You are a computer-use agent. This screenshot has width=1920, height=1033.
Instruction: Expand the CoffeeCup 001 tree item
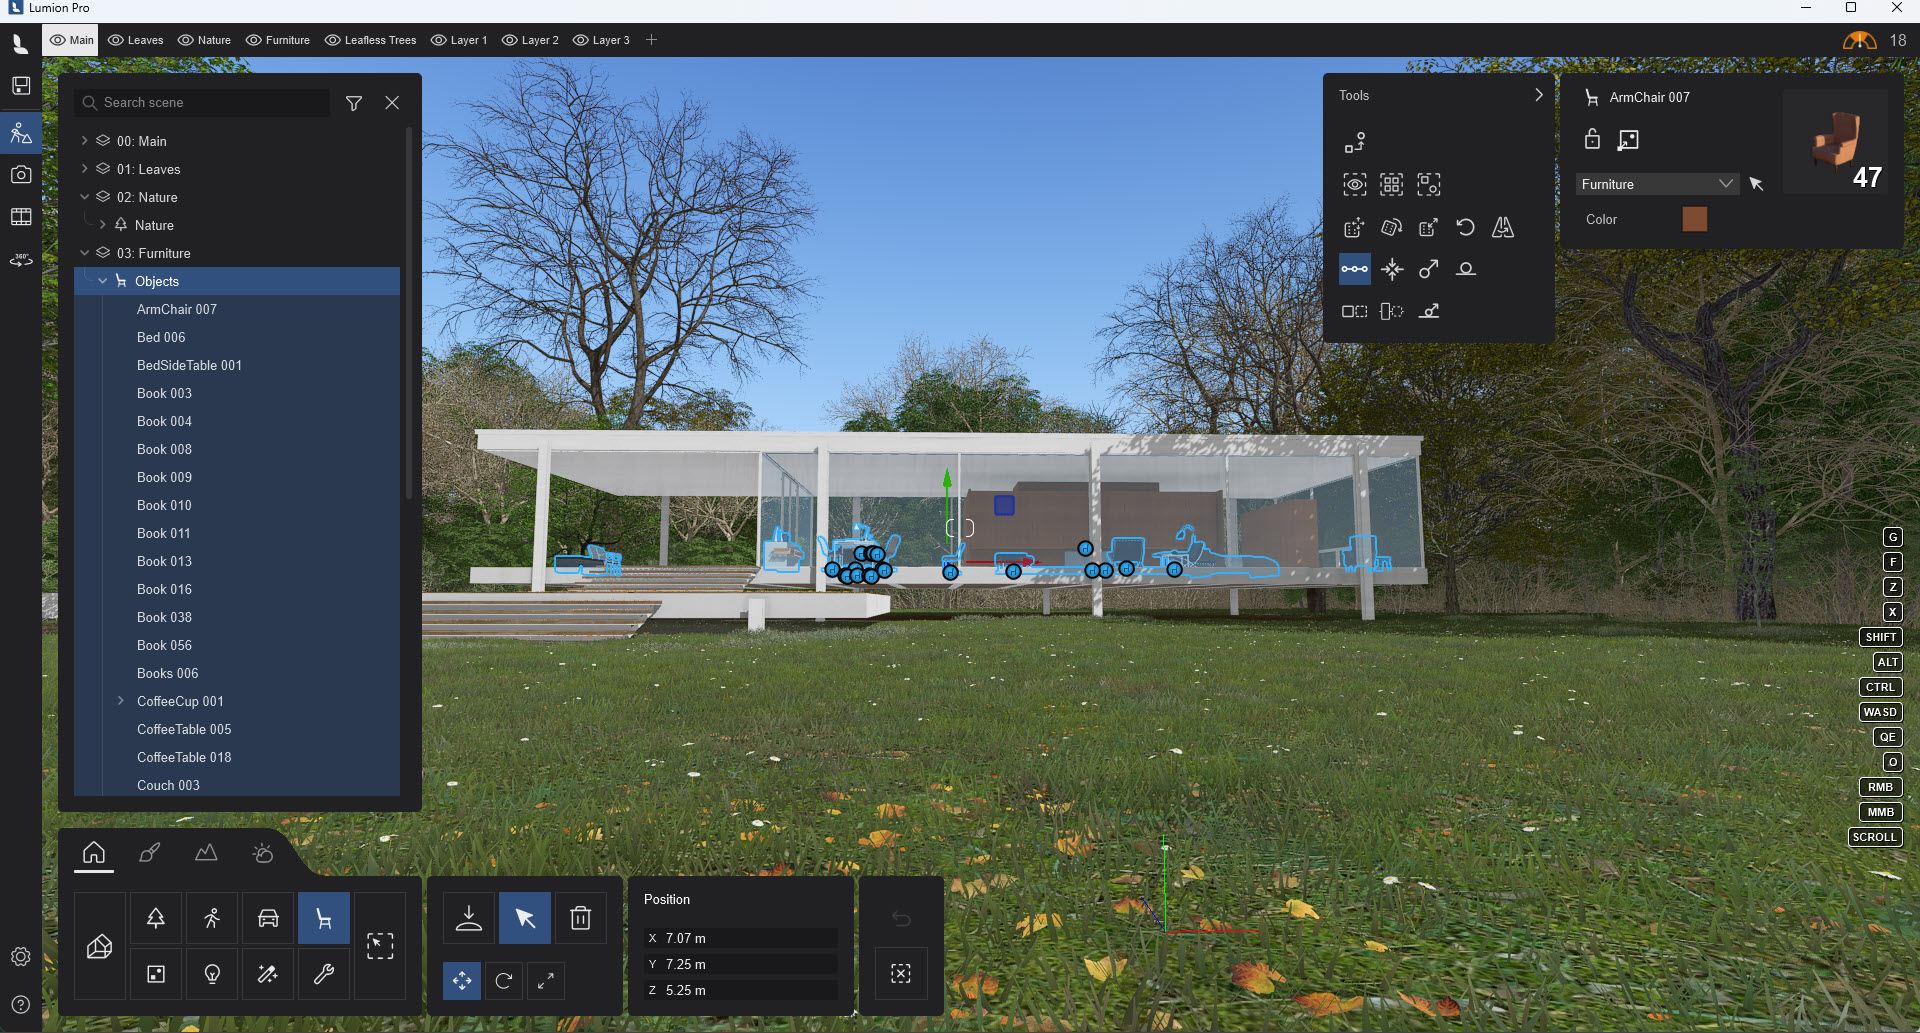122,701
